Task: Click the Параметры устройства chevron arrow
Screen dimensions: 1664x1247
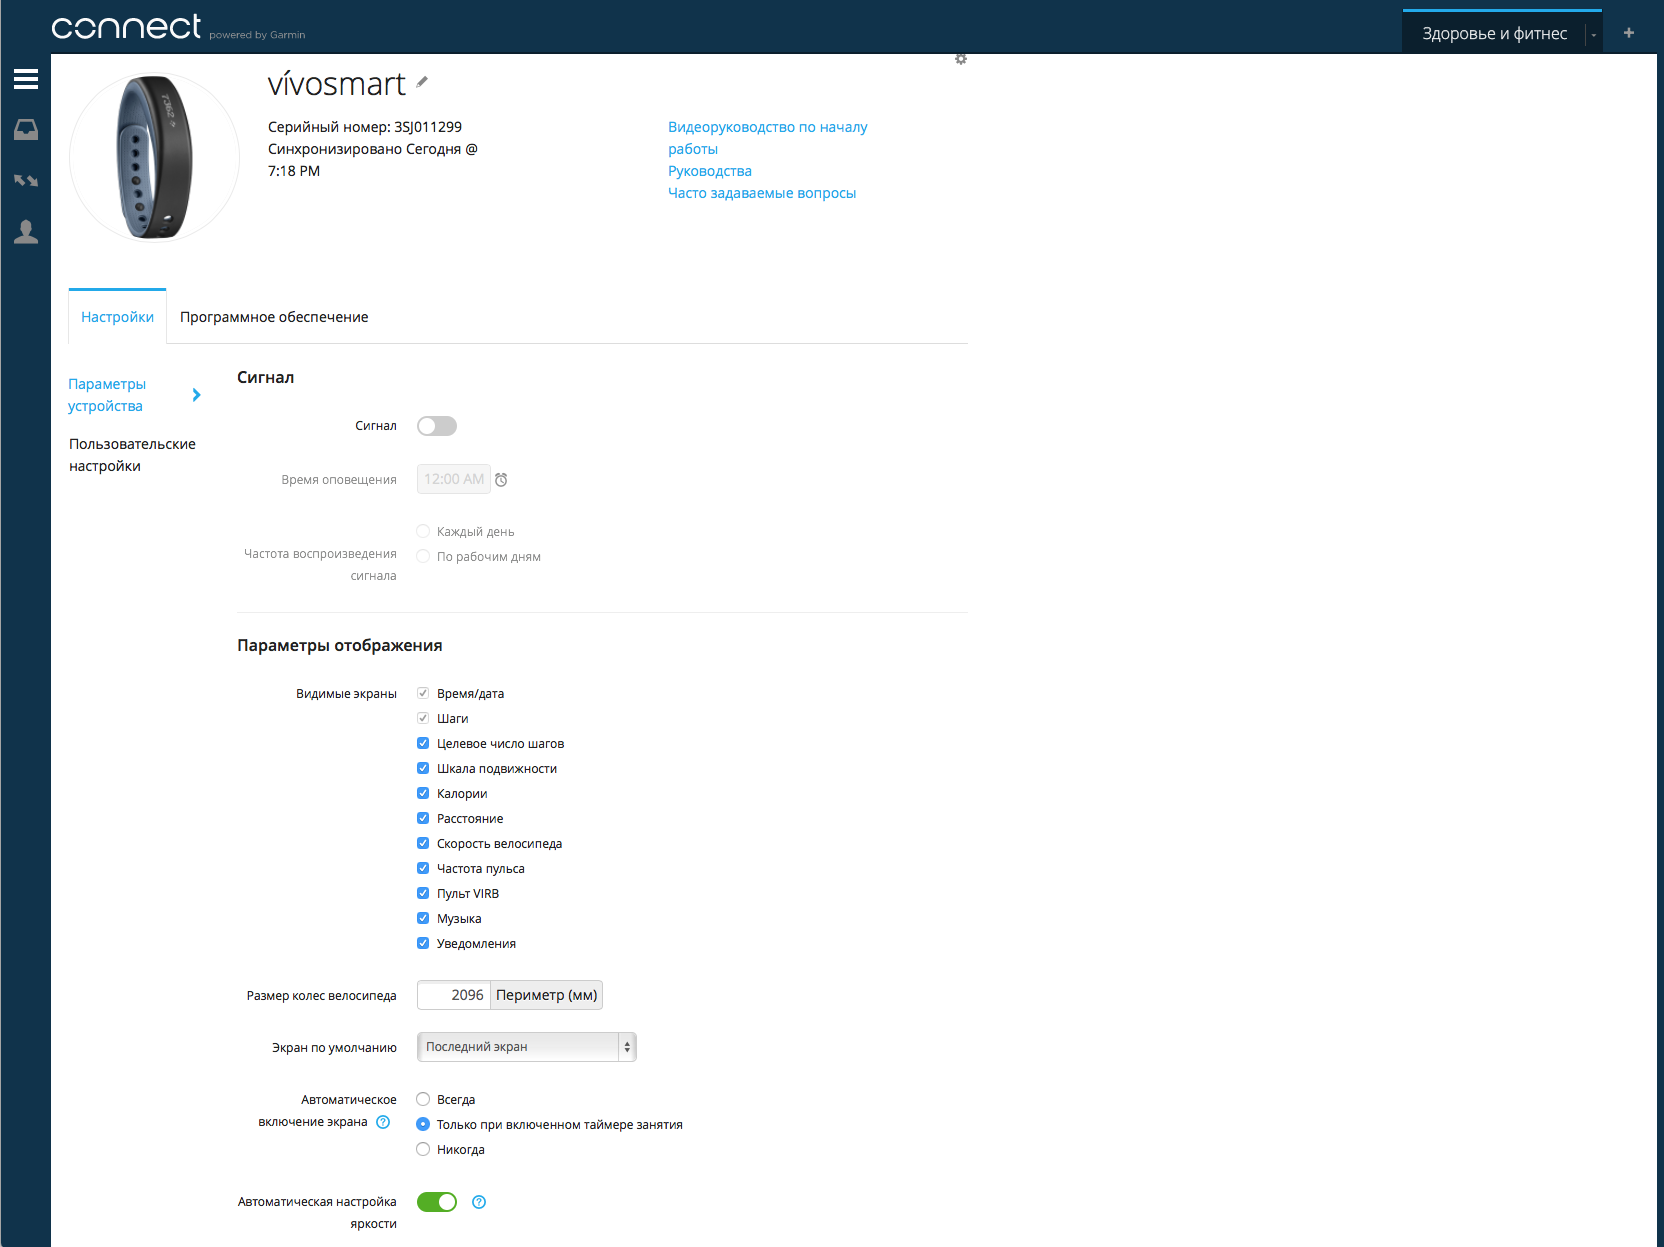Action: [x=196, y=395]
